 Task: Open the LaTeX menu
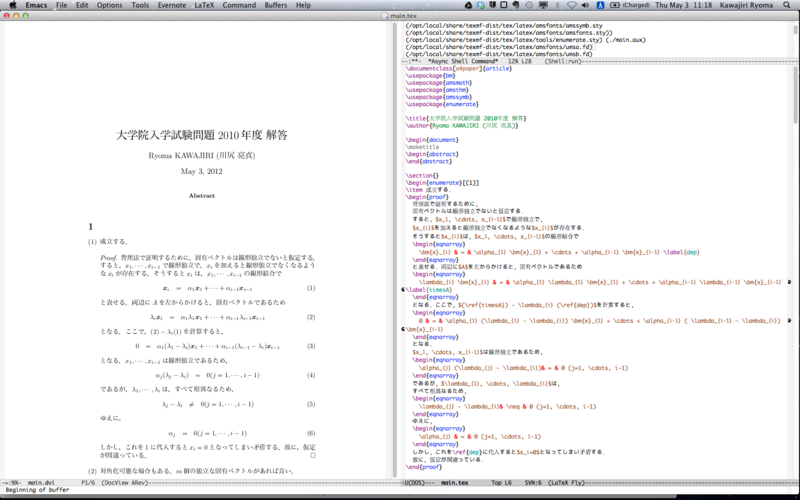click(204, 5)
